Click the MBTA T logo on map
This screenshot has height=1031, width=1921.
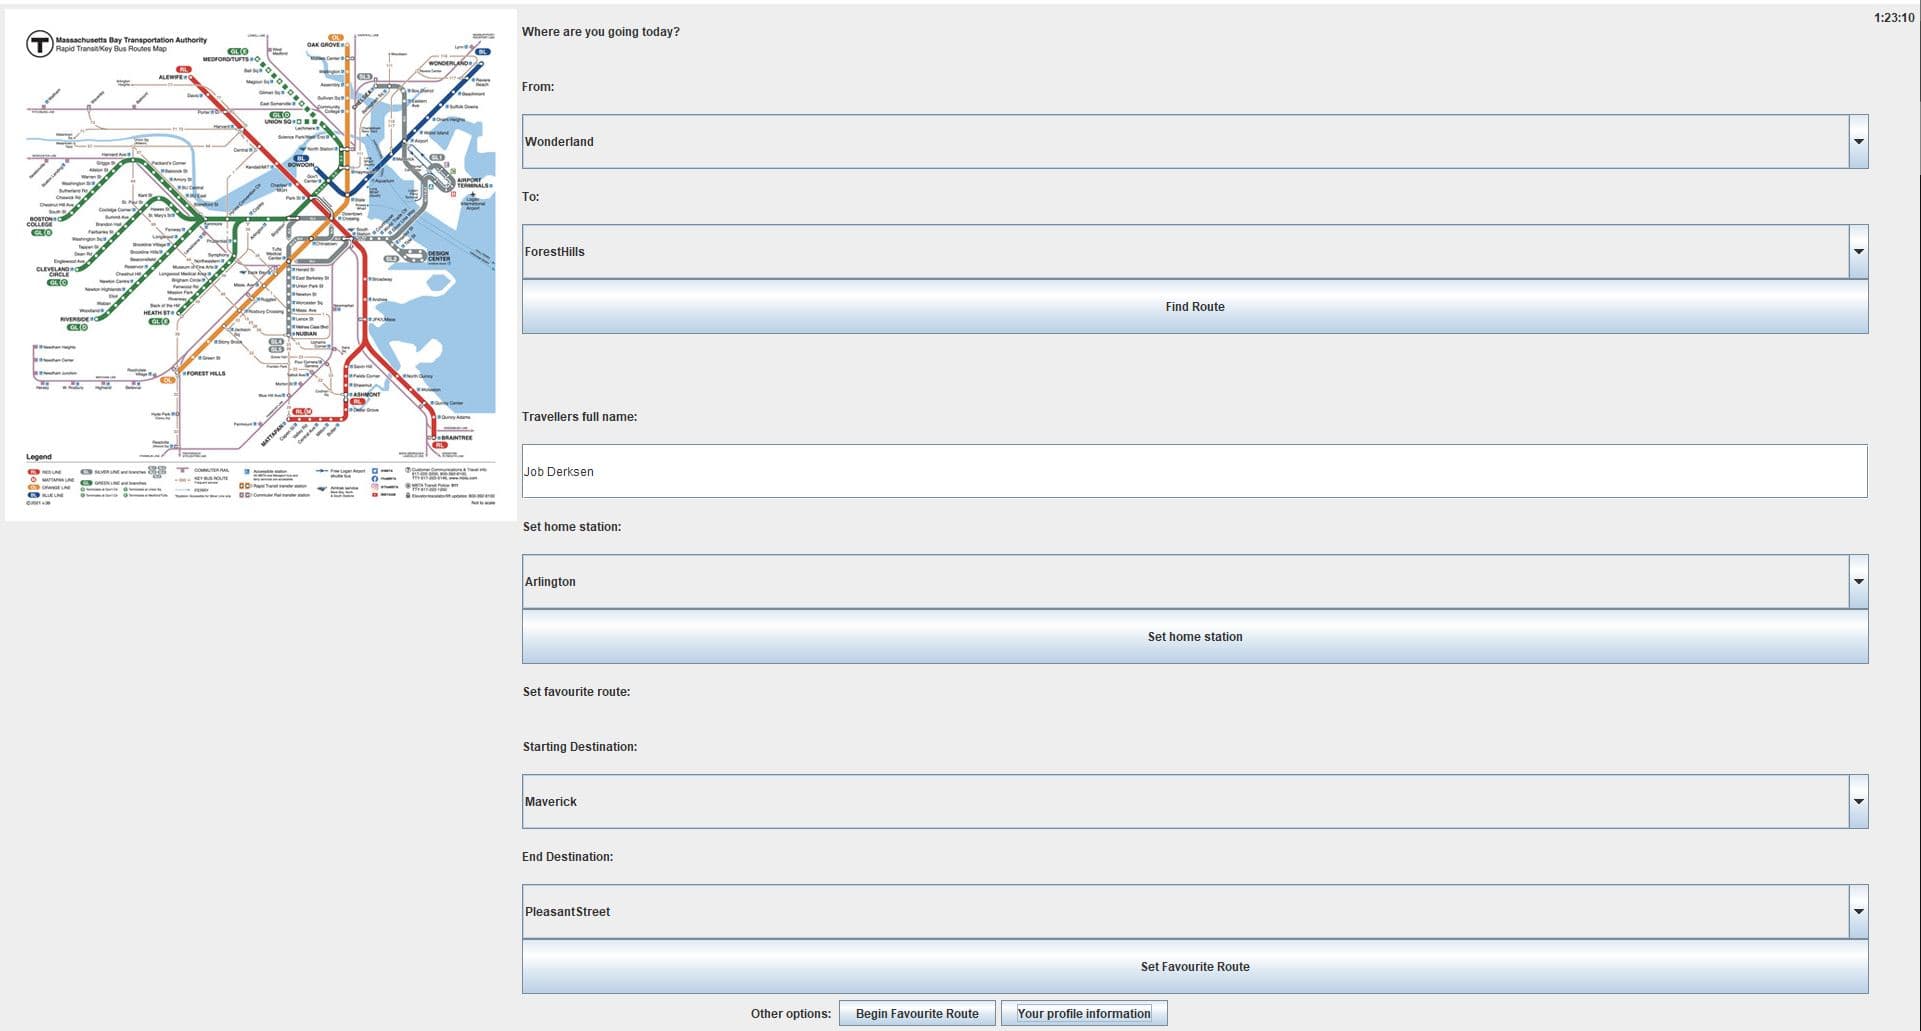tap(39, 44)
